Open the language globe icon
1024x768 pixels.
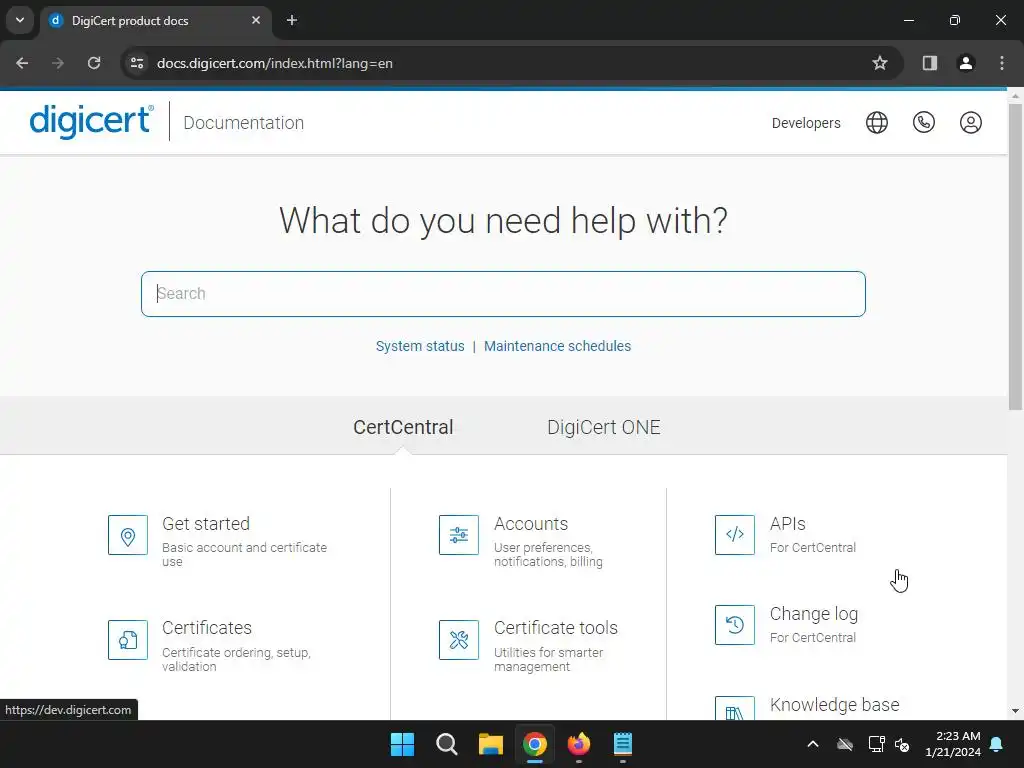tap(876, 123)
